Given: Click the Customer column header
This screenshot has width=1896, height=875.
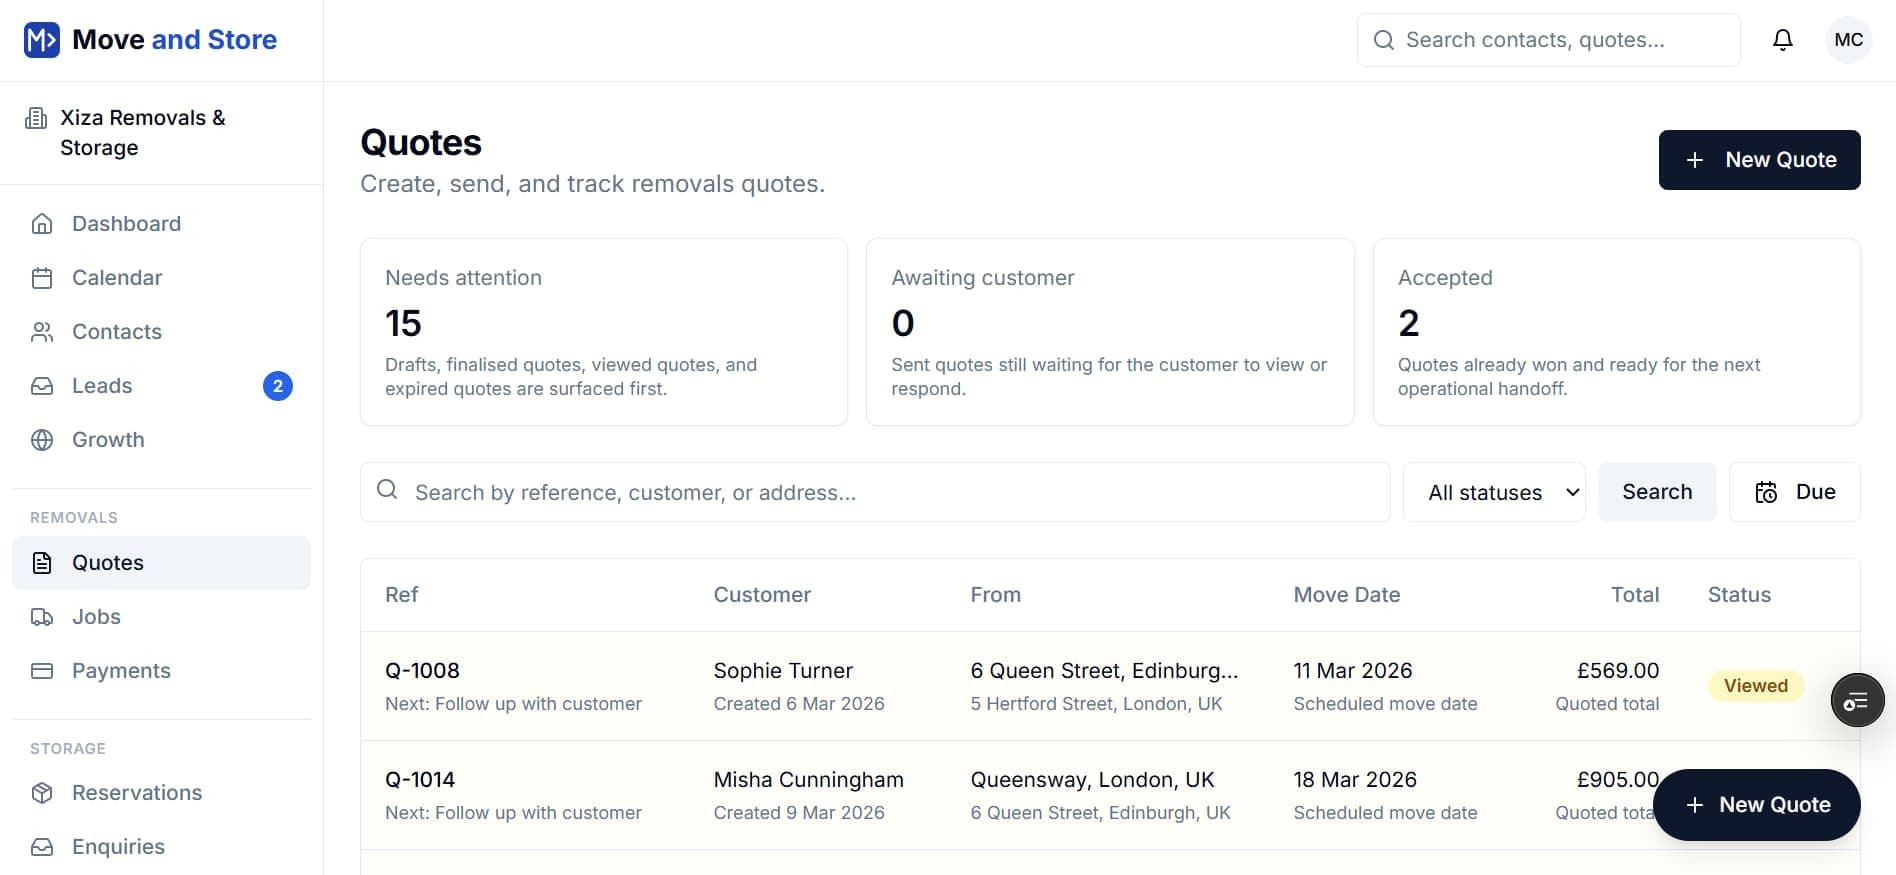Looking at the screenshot, I should click(x=762, y=595).
